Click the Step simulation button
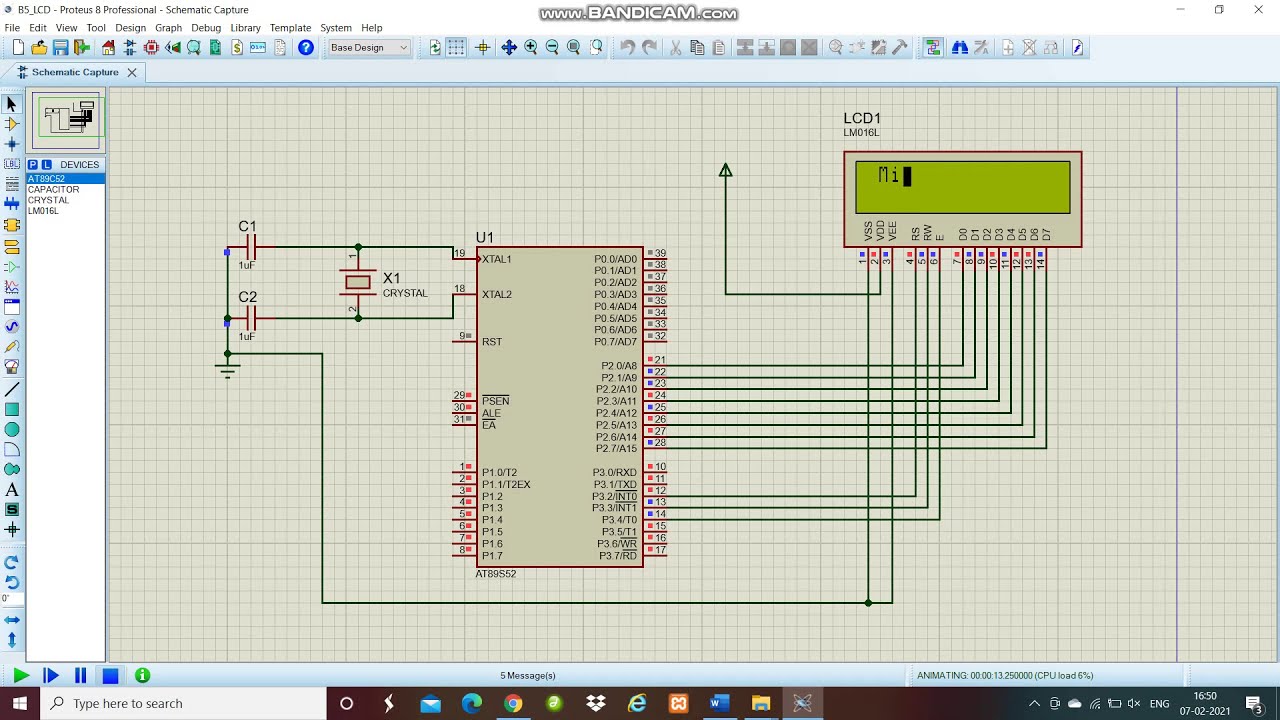Screen dimensions: 1280x720 click(x=51, y=676)
